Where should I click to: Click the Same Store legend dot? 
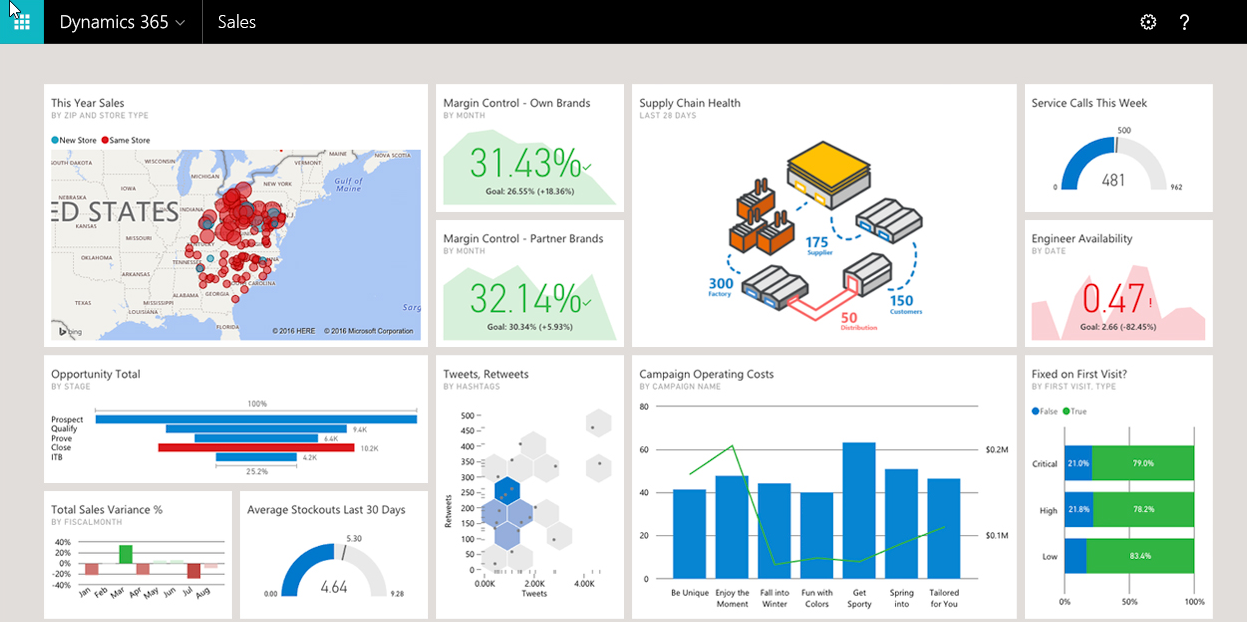tap(104, 140)
